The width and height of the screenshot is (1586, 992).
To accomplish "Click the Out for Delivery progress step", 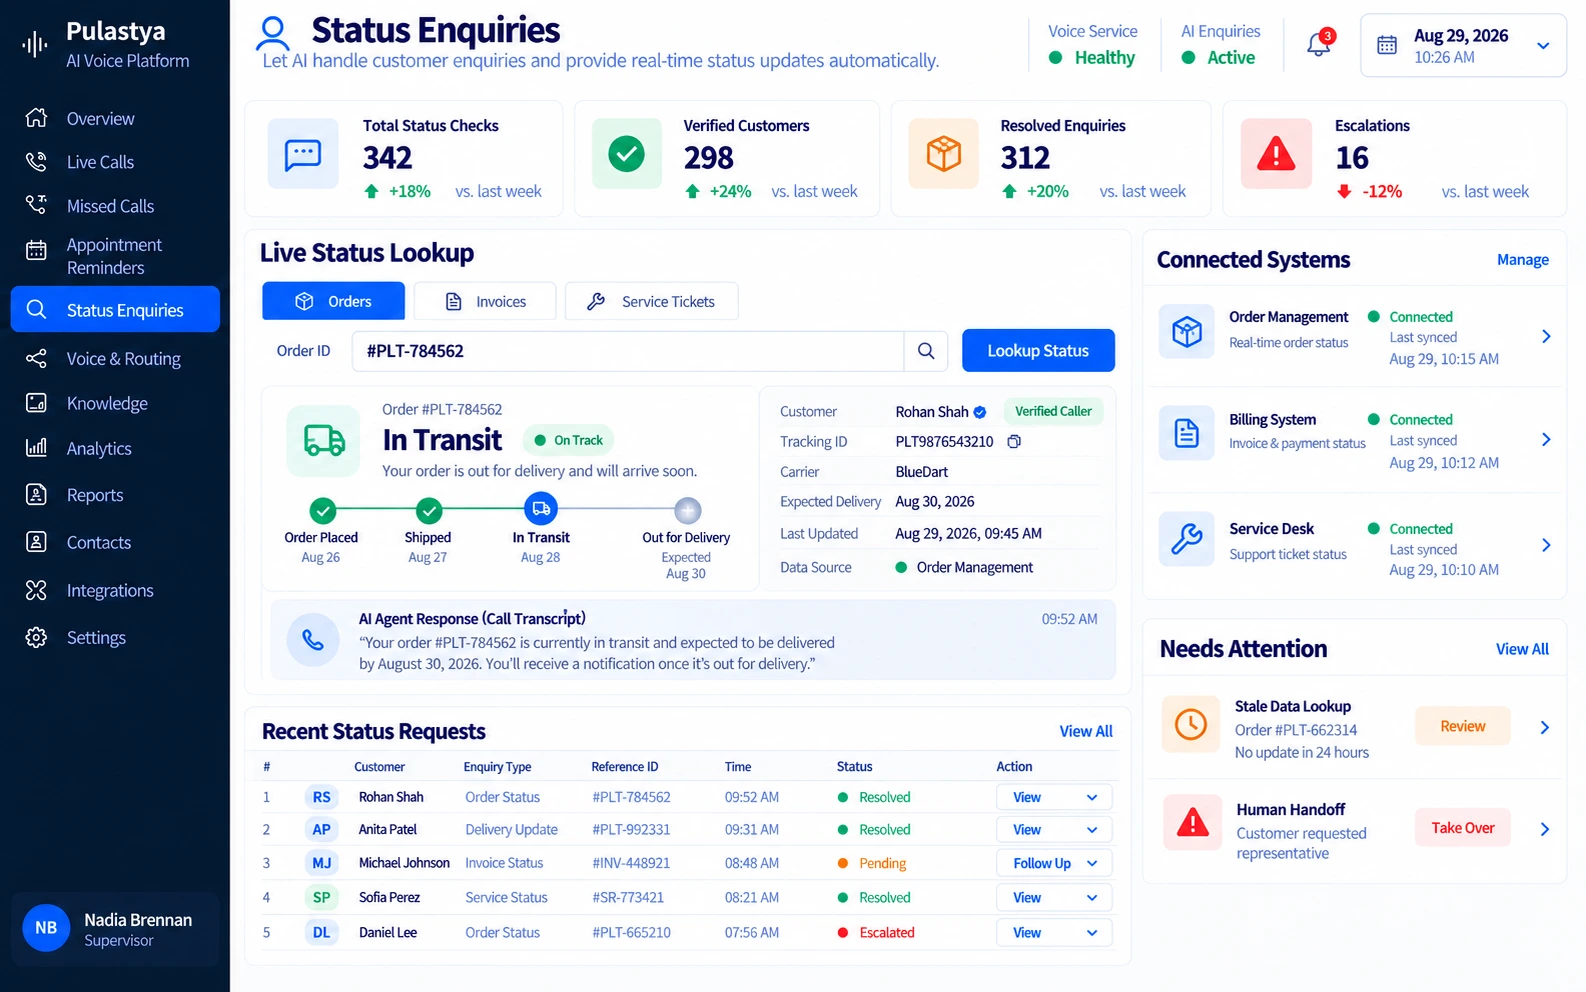I will pos(687,511).
